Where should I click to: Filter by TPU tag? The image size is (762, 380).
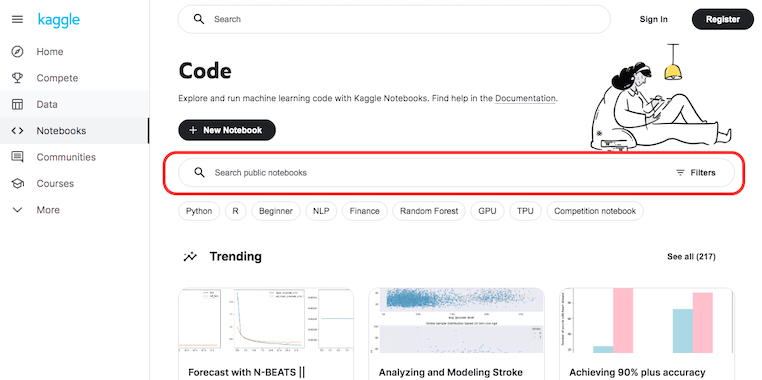pyautogui.click(x=525, y=211)
